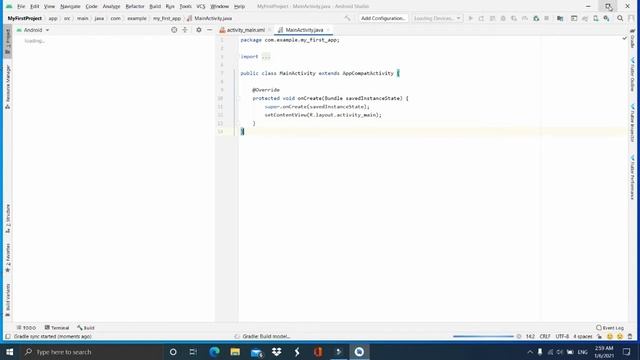The height and width of the screenshot is (360, 640).
Task: Click the collapse all icon in Project panel
Action: coord(185,30)
